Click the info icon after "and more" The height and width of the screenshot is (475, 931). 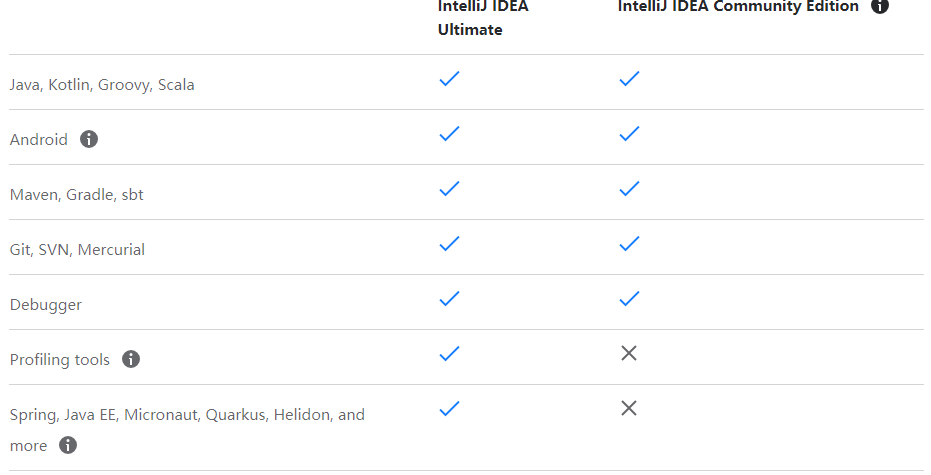(68, 445)
